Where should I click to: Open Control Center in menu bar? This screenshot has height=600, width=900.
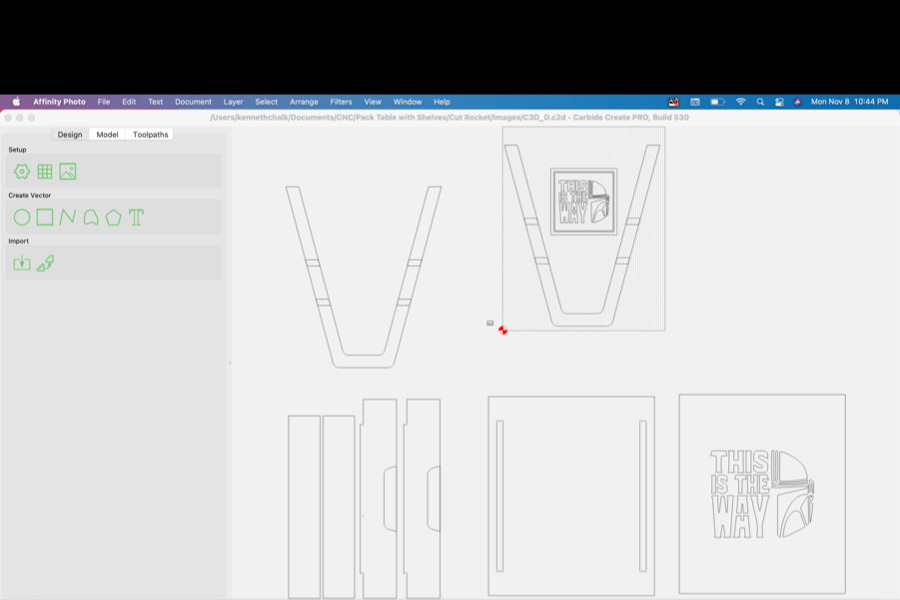[779, 102]
